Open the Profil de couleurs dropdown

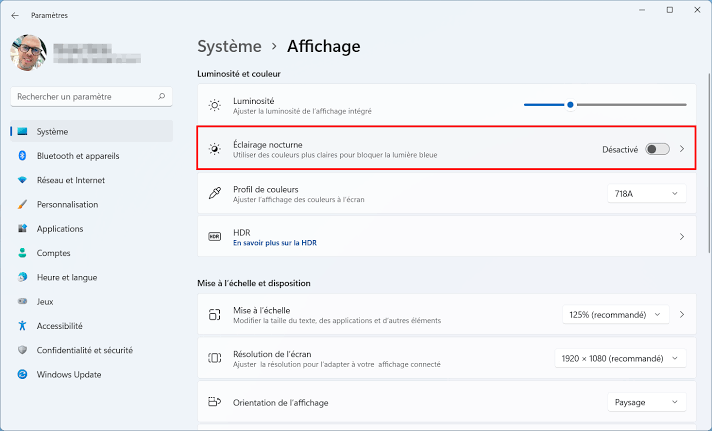point(646,193)
